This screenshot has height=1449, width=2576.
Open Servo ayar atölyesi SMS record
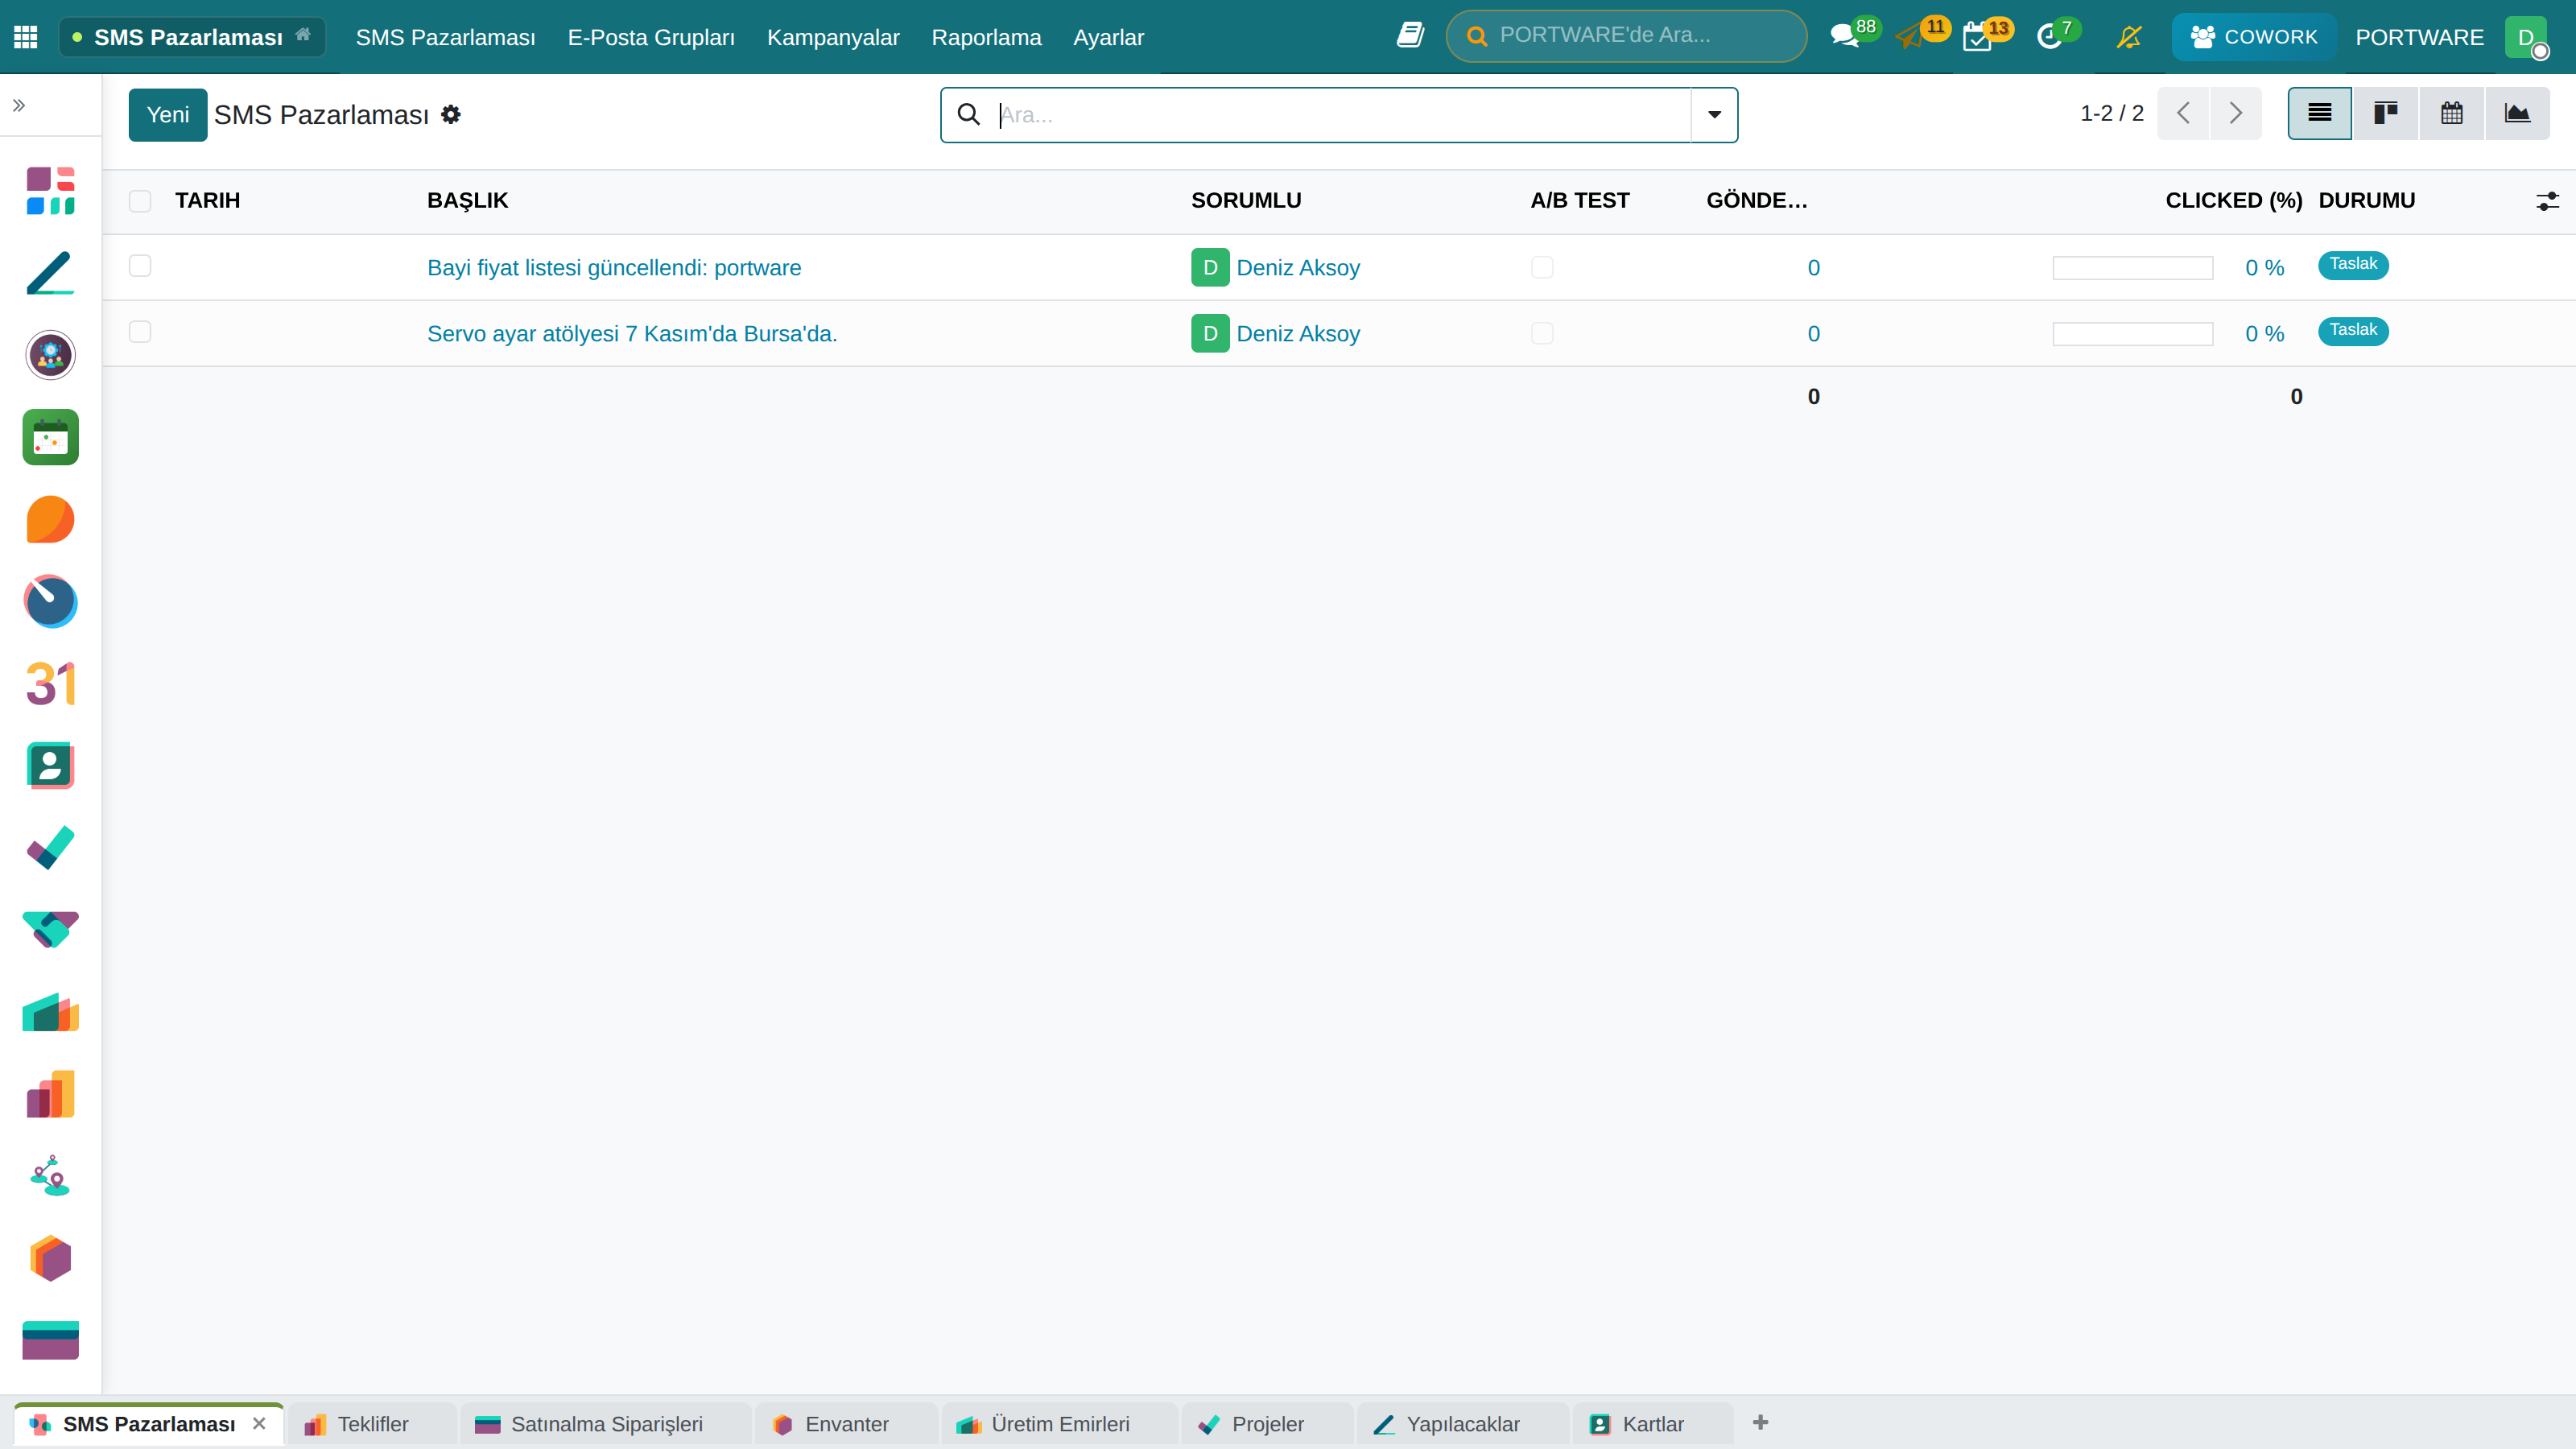[x=632, y=334]
